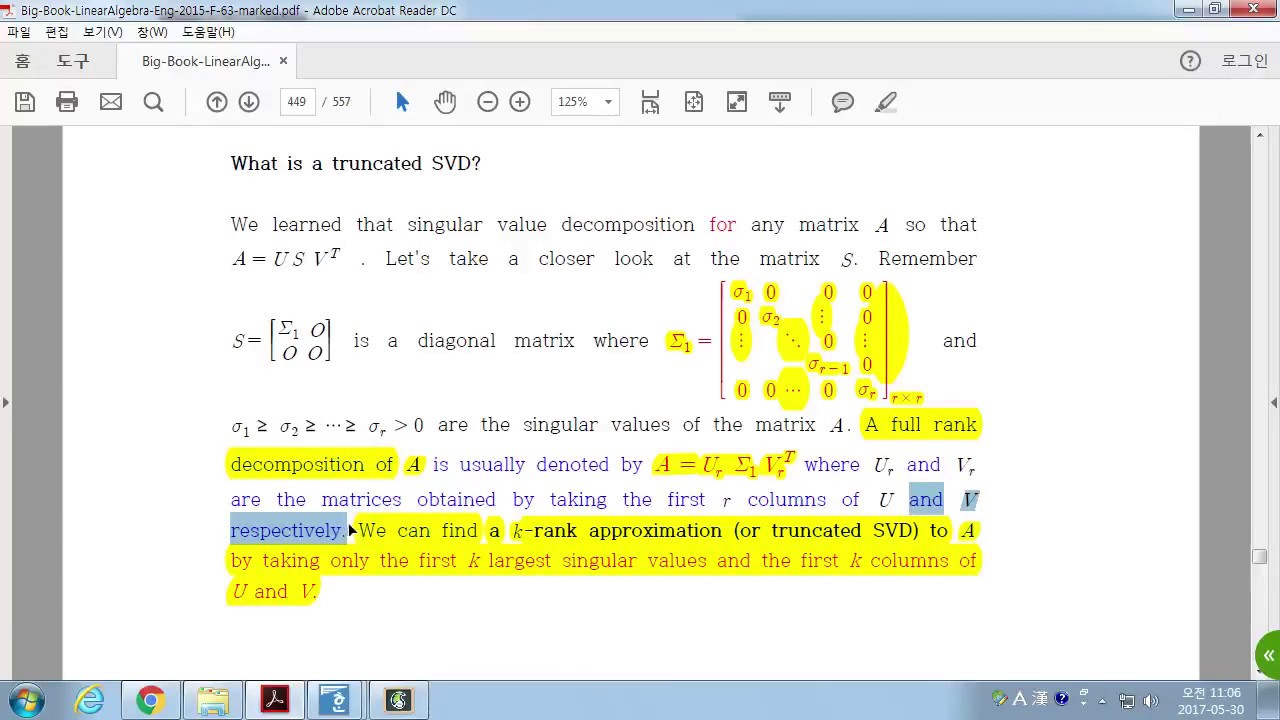
Task: Toggle IME A input mode
Action: (x=1020, y=699)
